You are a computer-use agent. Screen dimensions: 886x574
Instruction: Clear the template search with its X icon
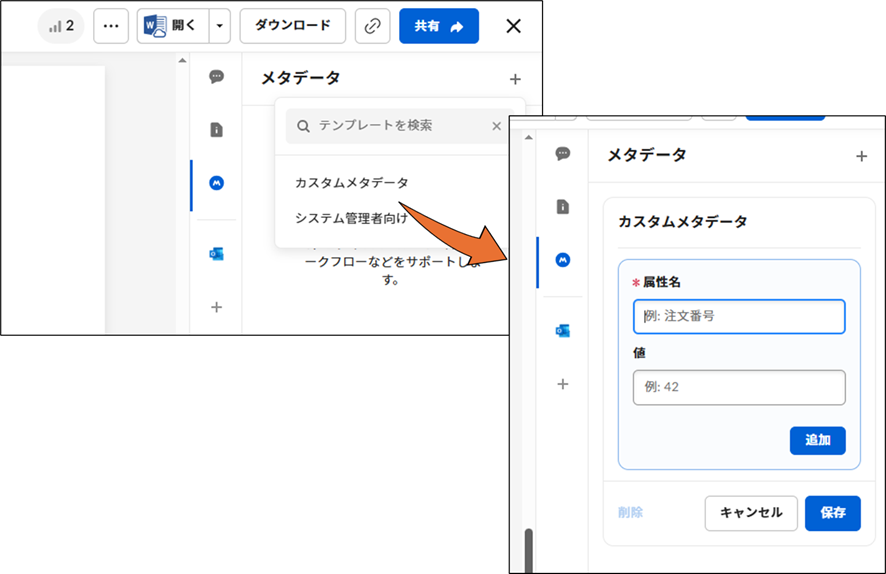point(496,126)
